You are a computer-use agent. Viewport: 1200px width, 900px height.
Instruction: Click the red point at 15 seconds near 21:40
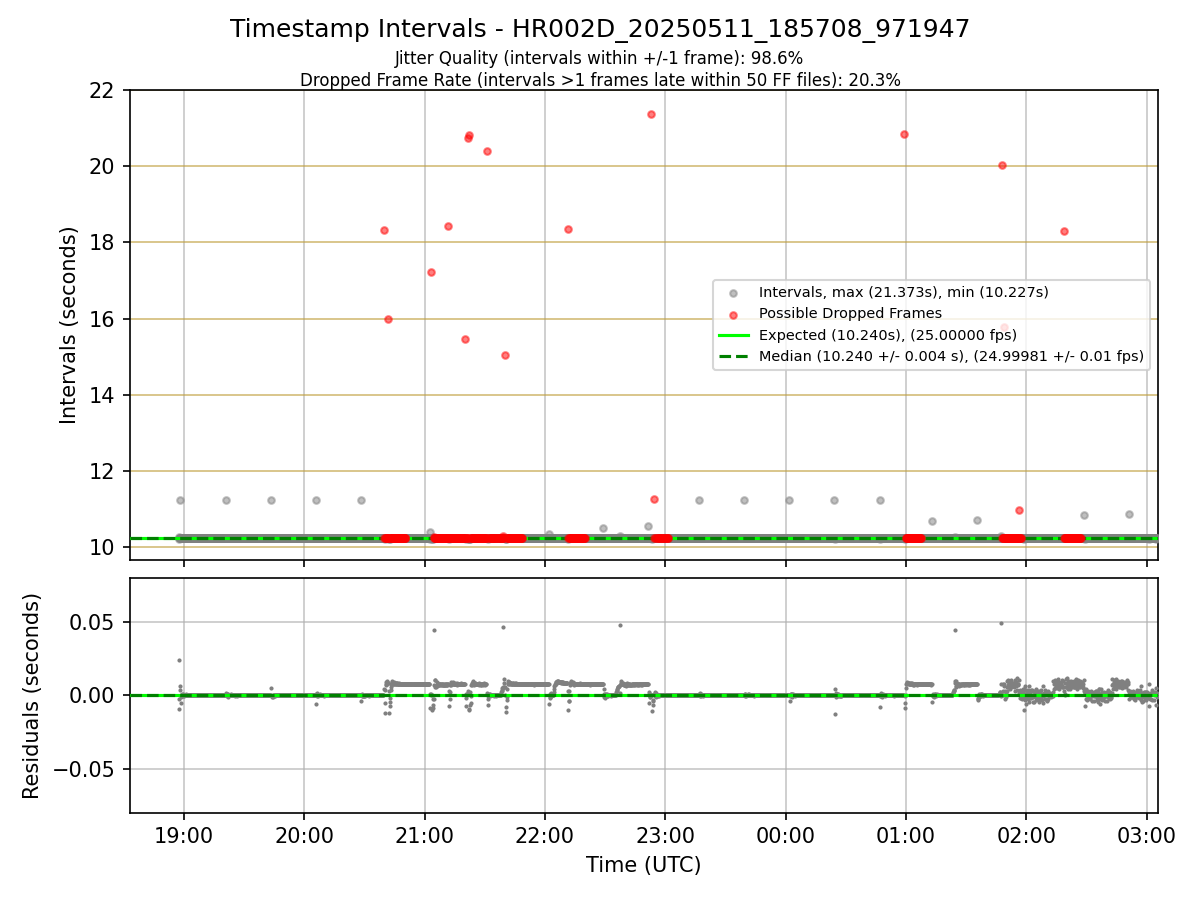pos(505,355)
